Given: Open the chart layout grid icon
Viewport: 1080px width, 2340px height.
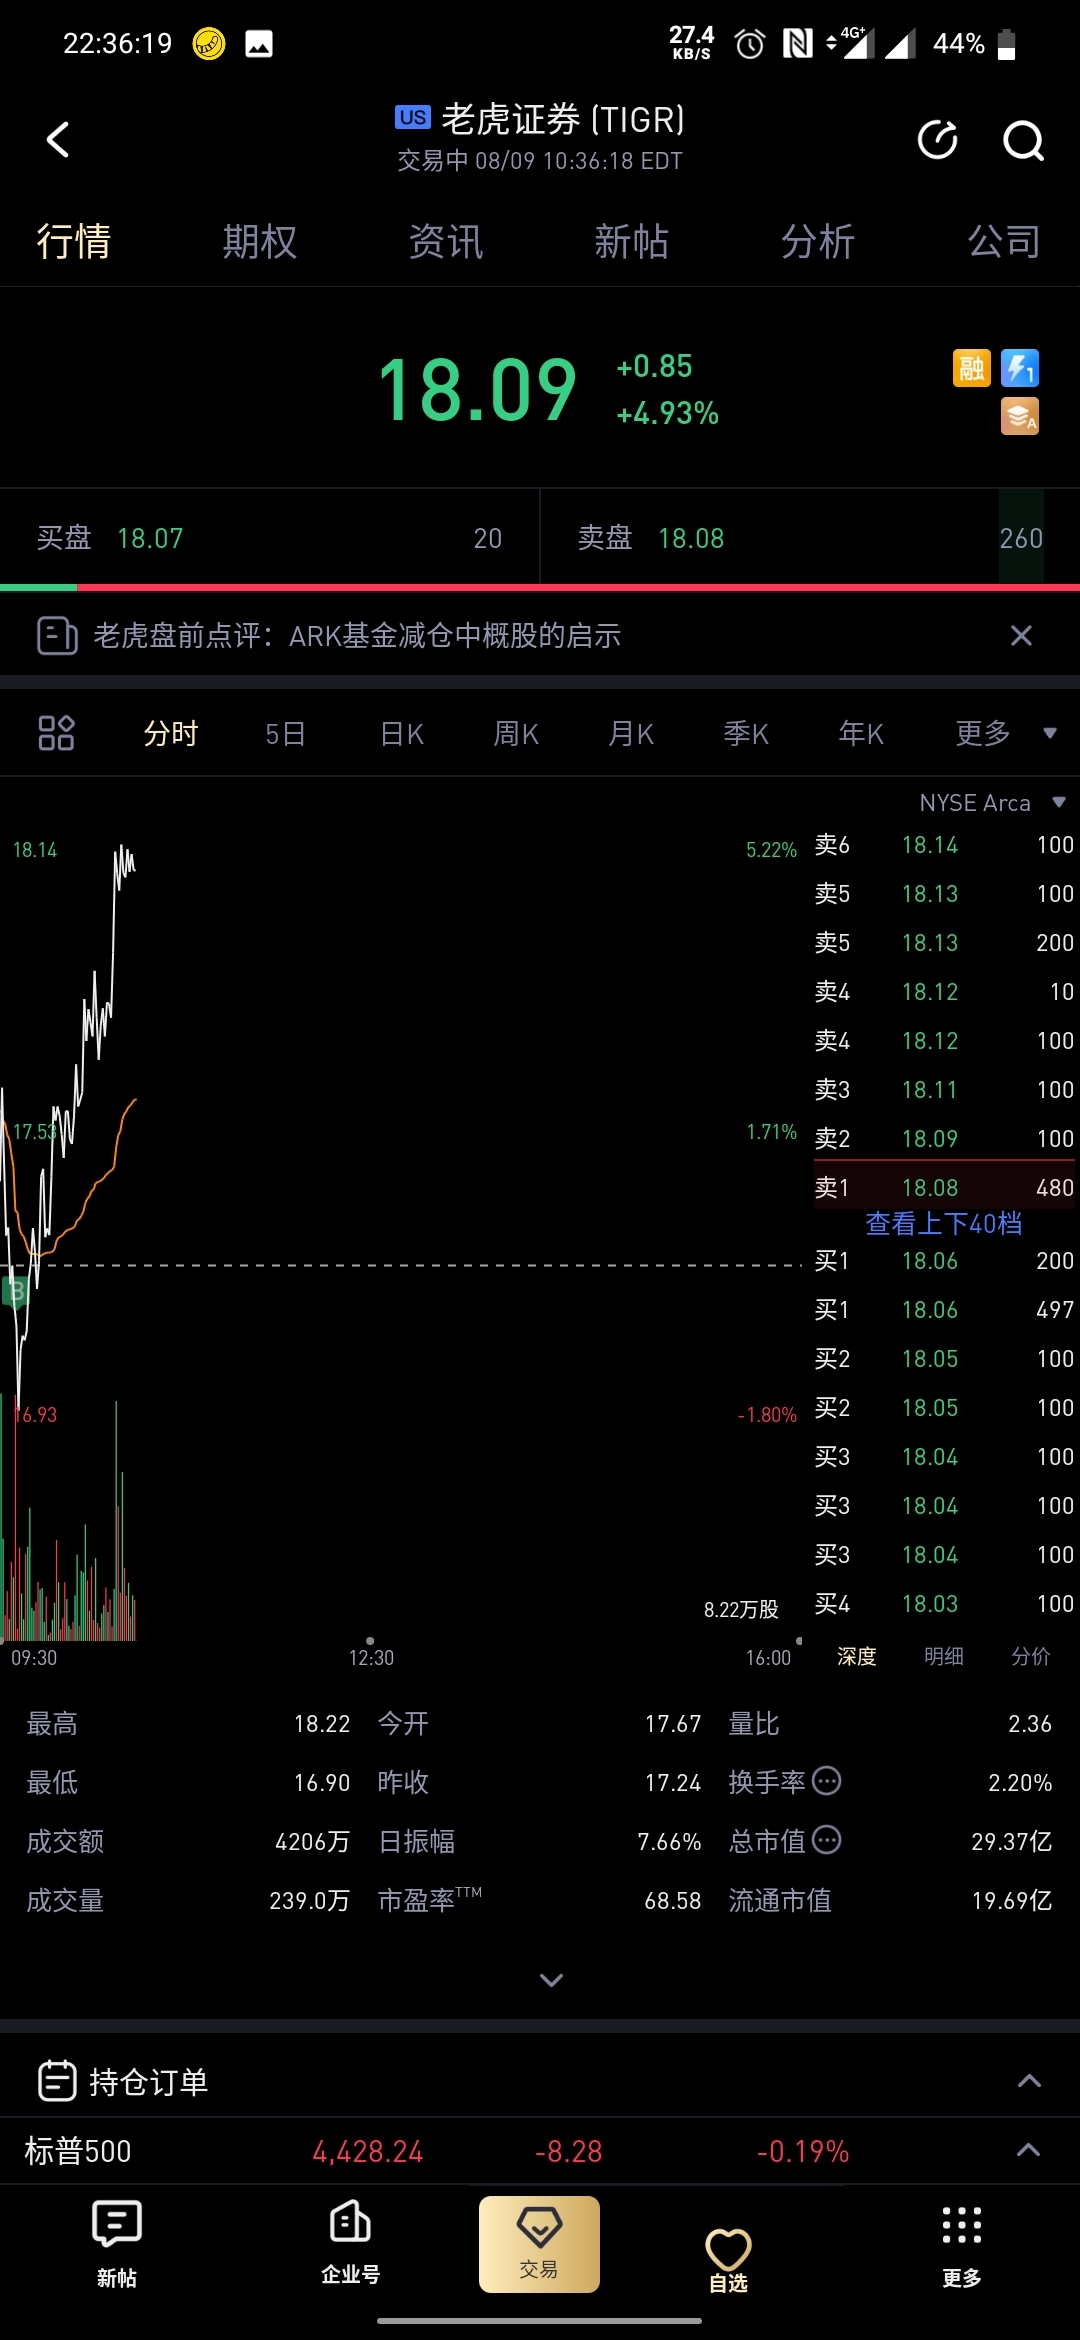Looking at the screenshot, I should tap(56, 733).
